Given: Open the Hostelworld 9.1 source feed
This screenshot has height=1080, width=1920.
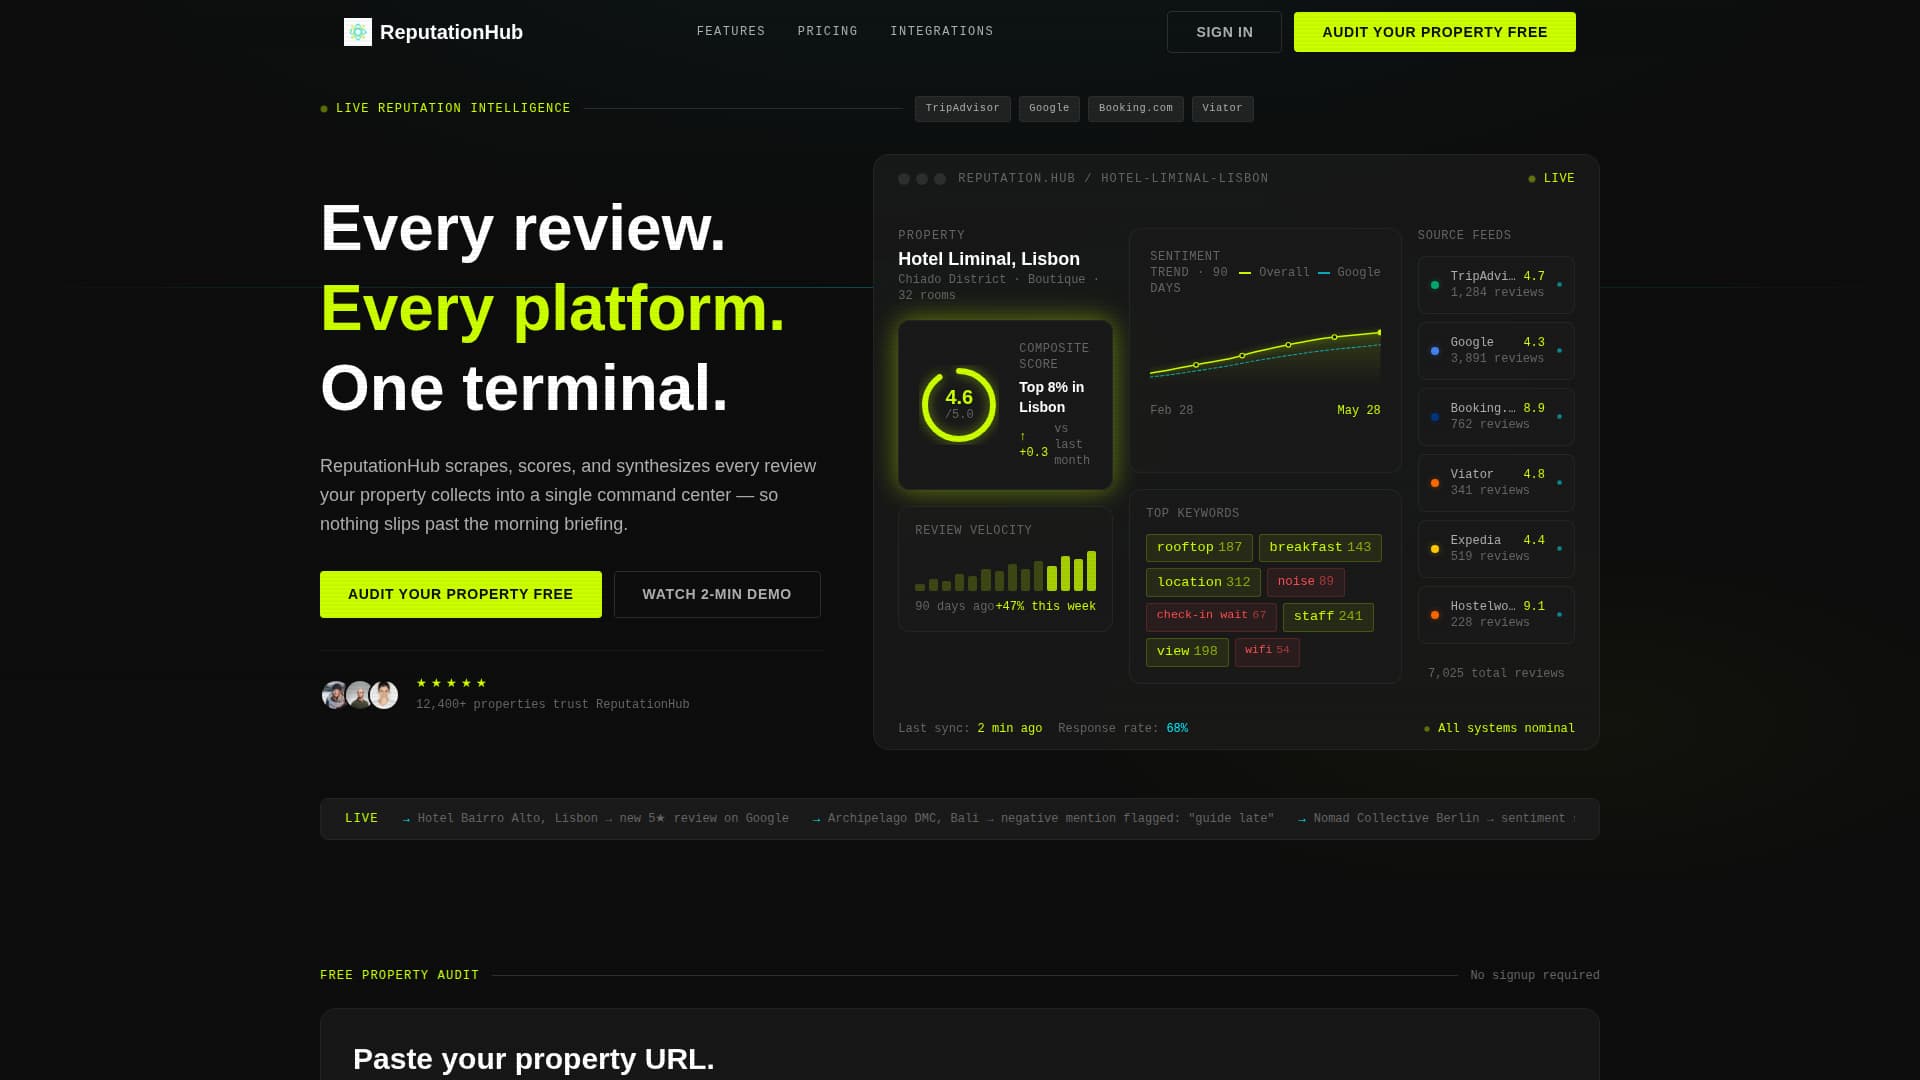Looking at the screenshot, I should [x=1496, y=615].
